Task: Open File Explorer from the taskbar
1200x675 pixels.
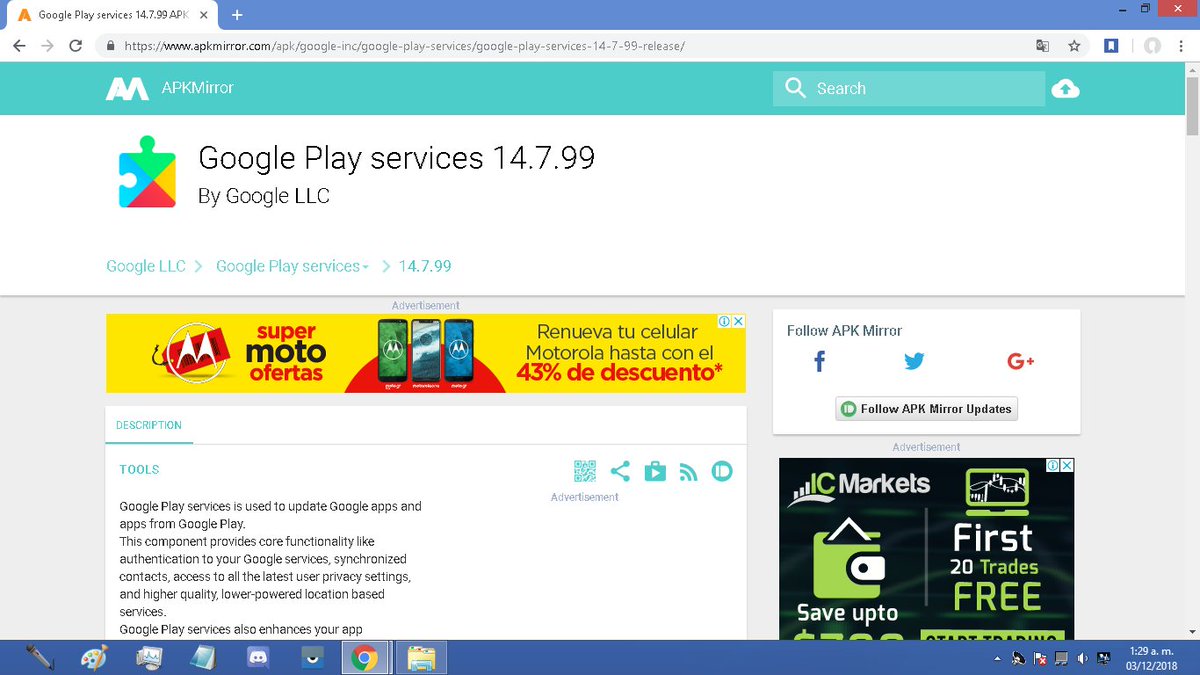Action: click(x=421, y=658)
